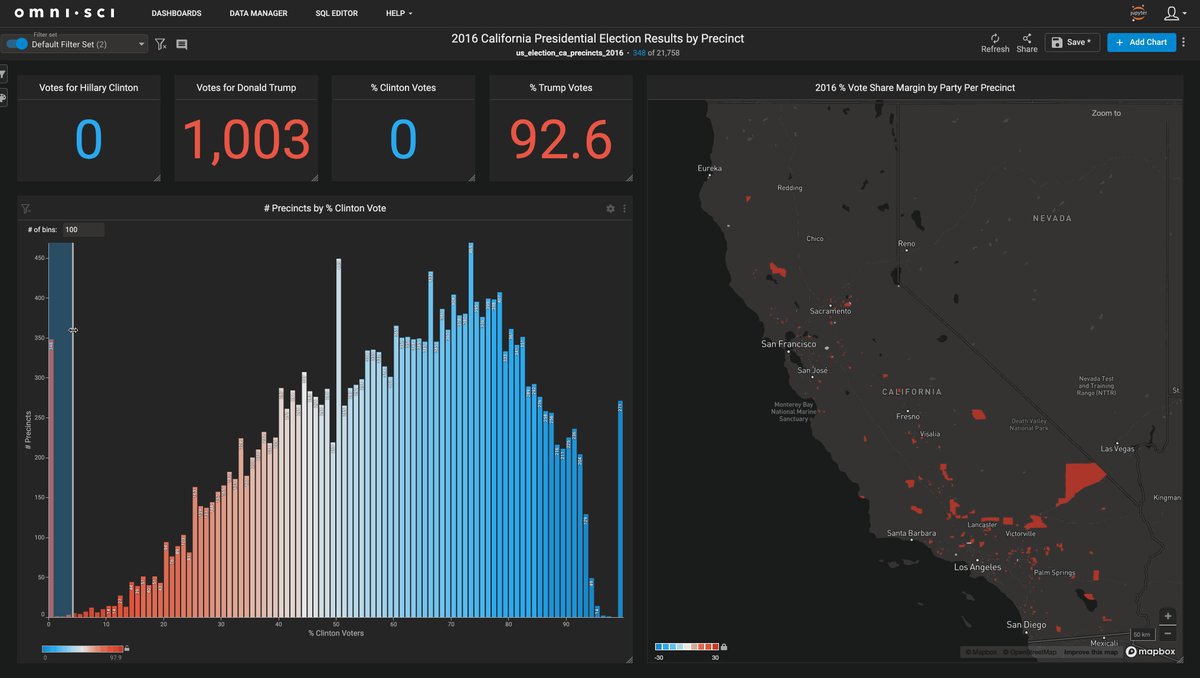Click the clear all filters funnel icon

160,44
